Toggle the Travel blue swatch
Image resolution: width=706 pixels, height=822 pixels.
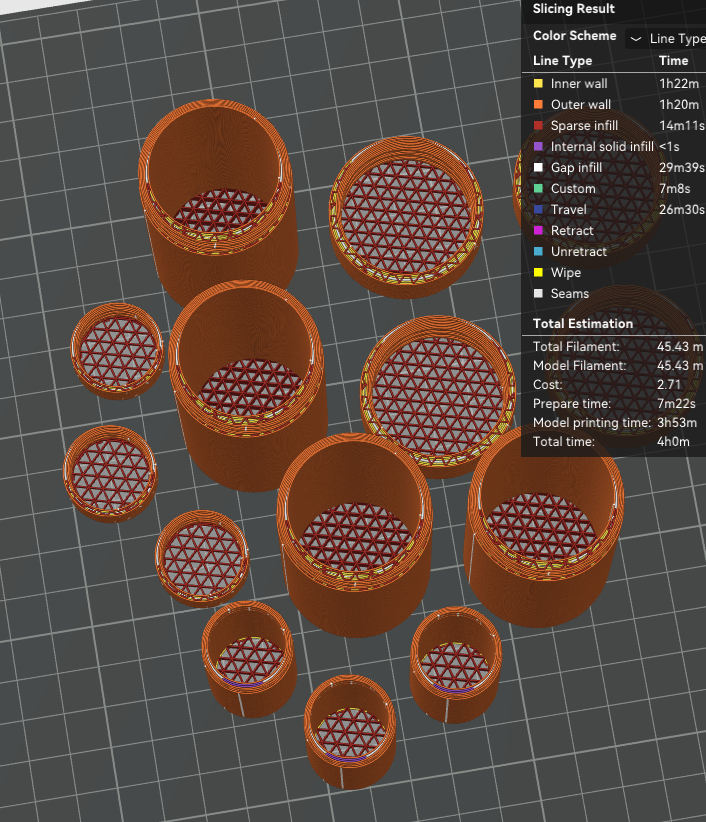(538, 209)
